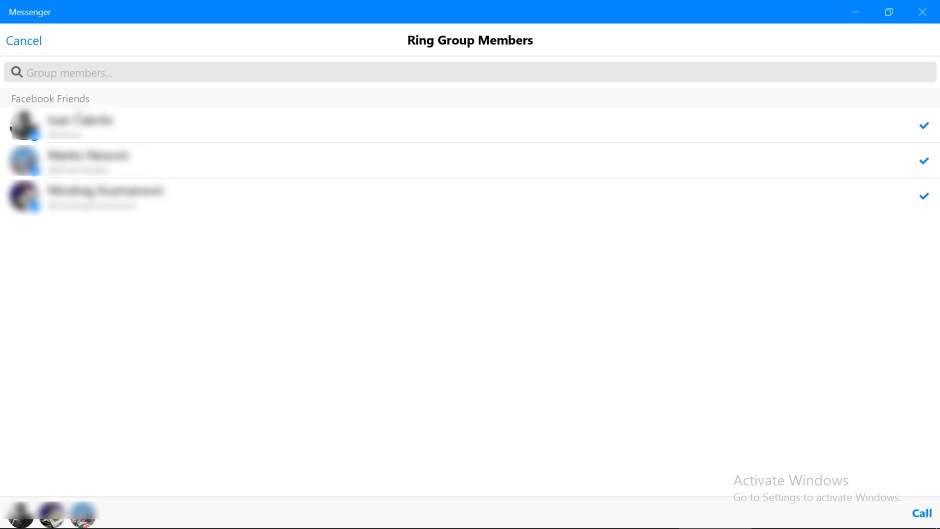The height and width of the screenshot is (529, 940).
Task: Maximize the Messenger window
Action: [x=888, y=12]
